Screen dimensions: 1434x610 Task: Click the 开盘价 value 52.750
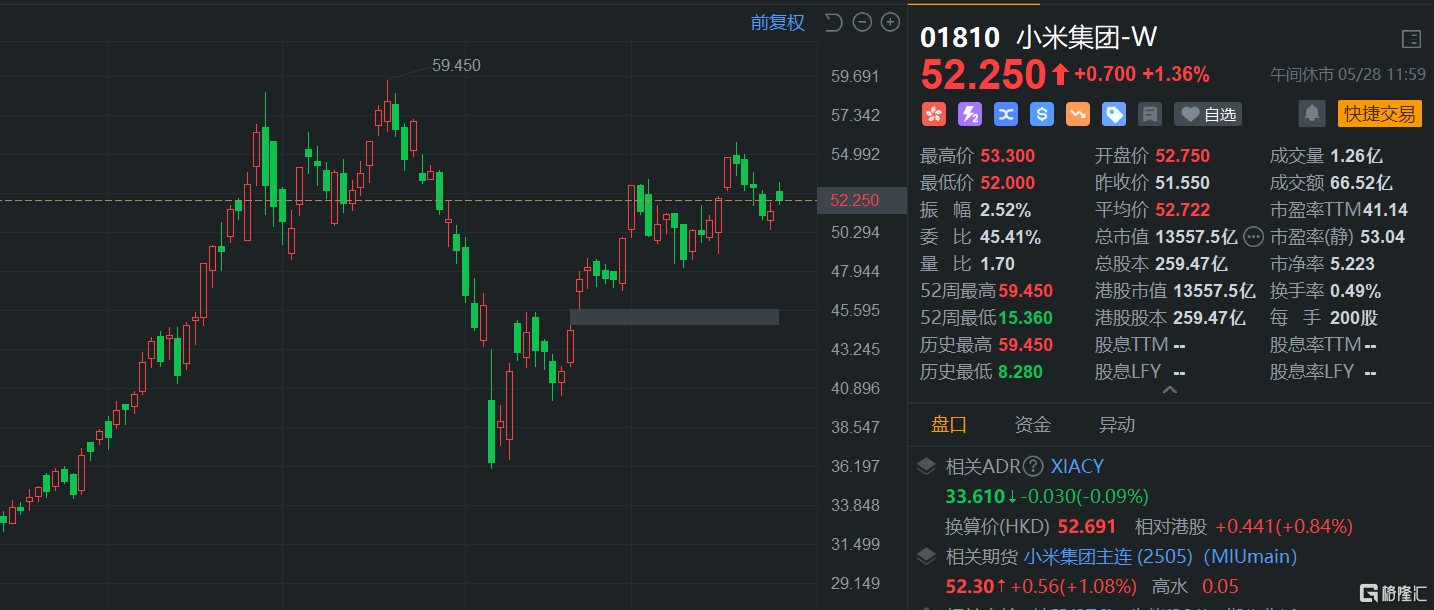1182,156
